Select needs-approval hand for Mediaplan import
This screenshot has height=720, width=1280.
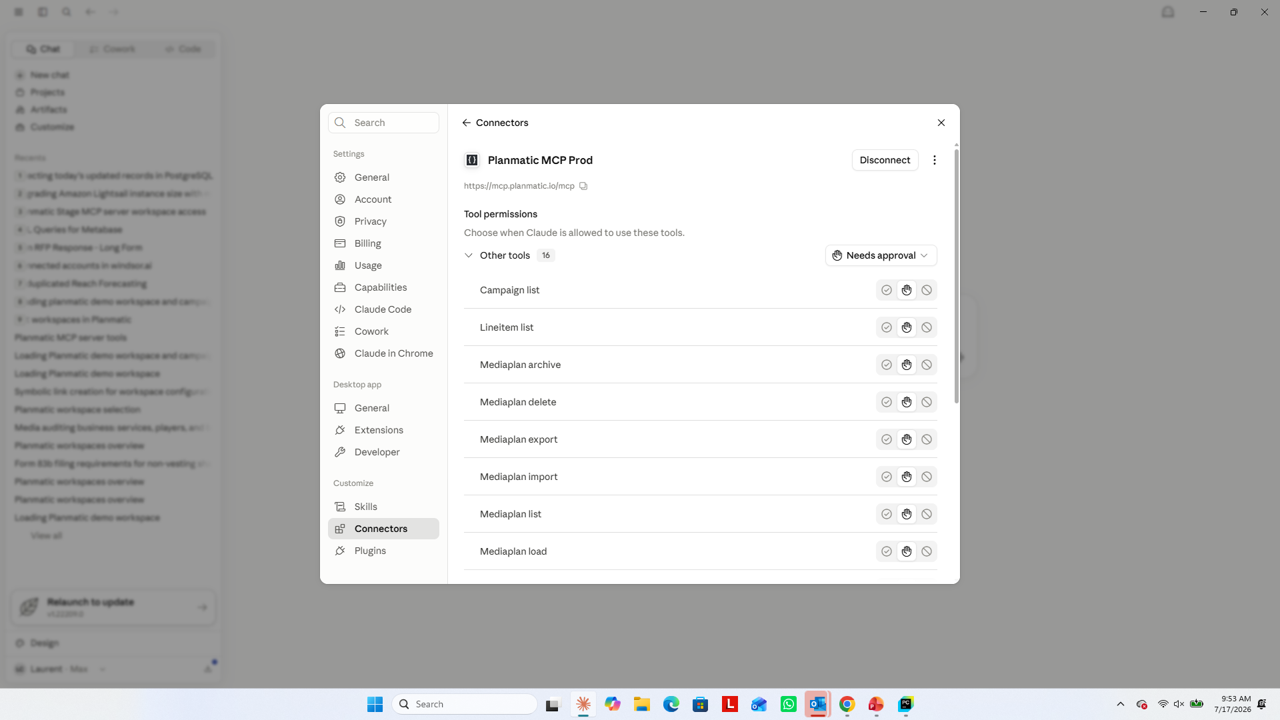(907, 477)
